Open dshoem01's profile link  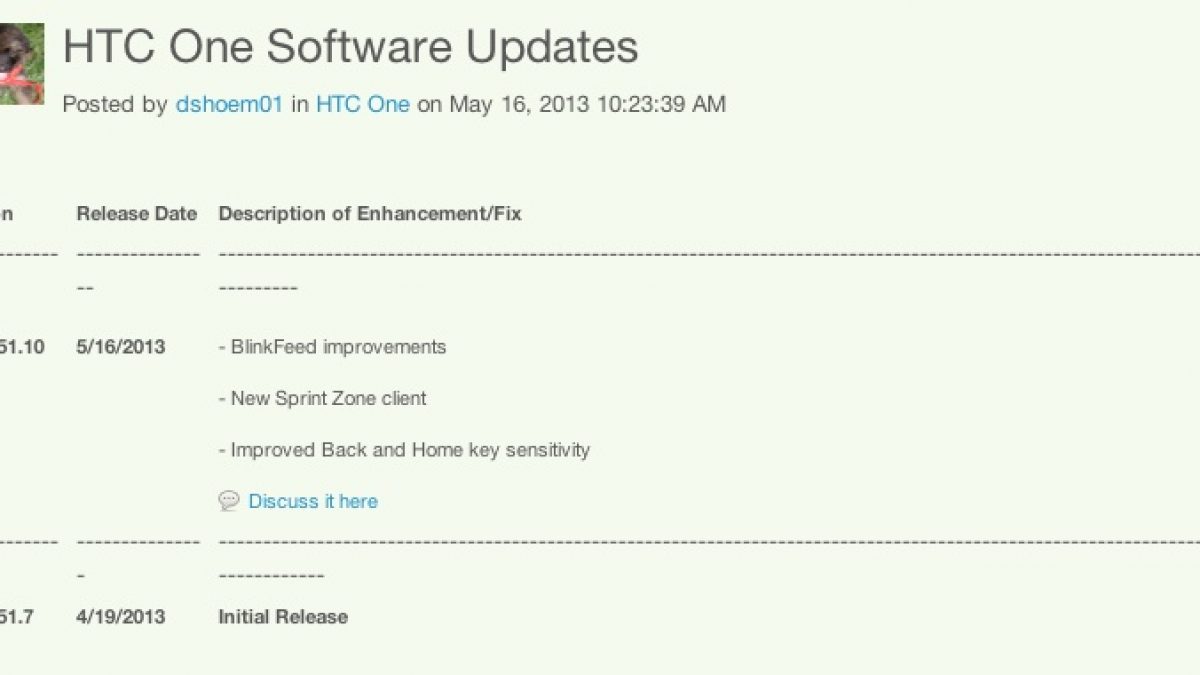tap(229, 104)
